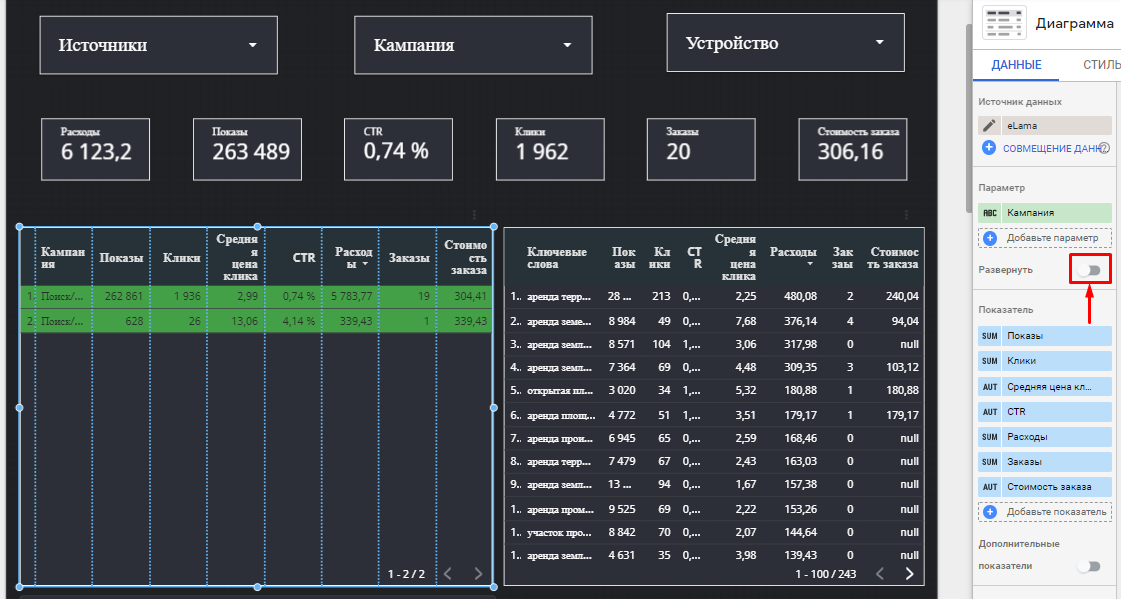The height and width of the screenshot is (599, 1121).
Task: Go to next page in keywords table
Action: [x=909, y=574]
